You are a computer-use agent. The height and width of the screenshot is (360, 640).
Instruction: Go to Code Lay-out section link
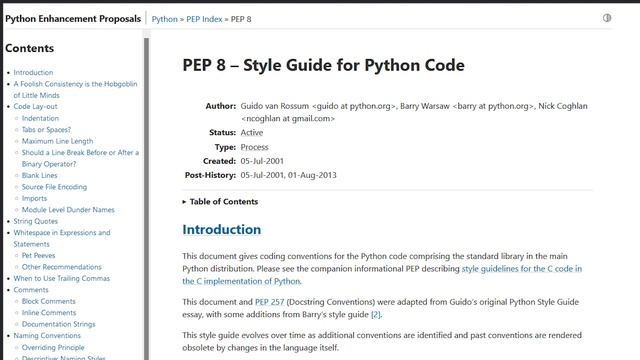(x=35, y=107)
